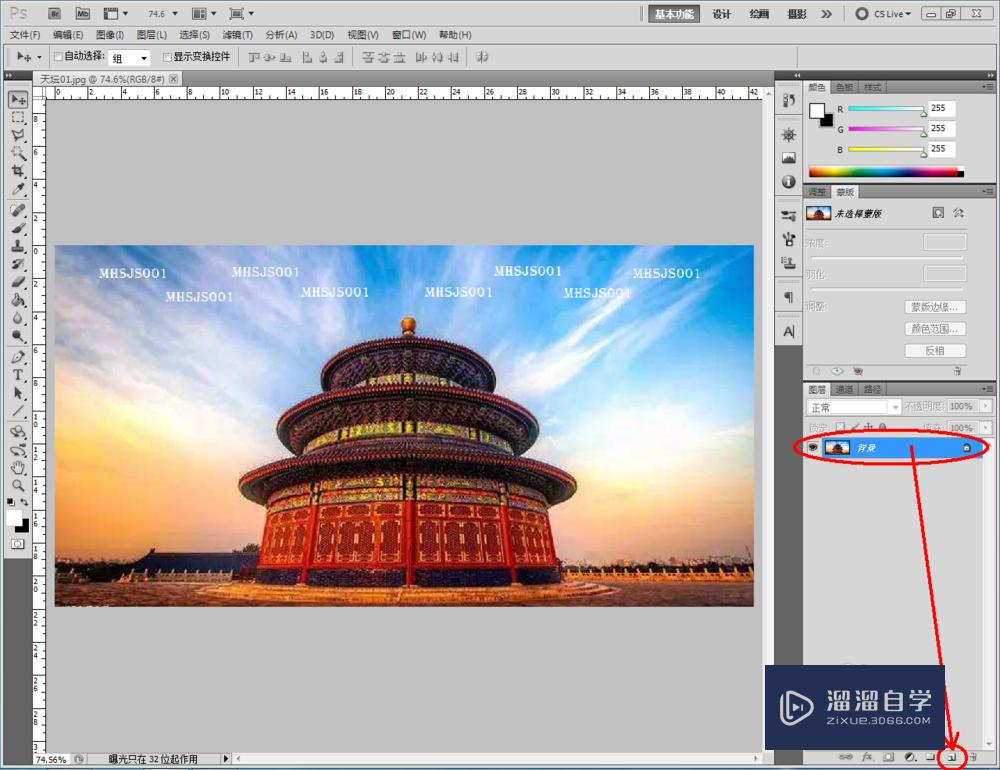Open the Color panel options menu
Screen dimensions: 1000x770
click(x=988, y=87)
